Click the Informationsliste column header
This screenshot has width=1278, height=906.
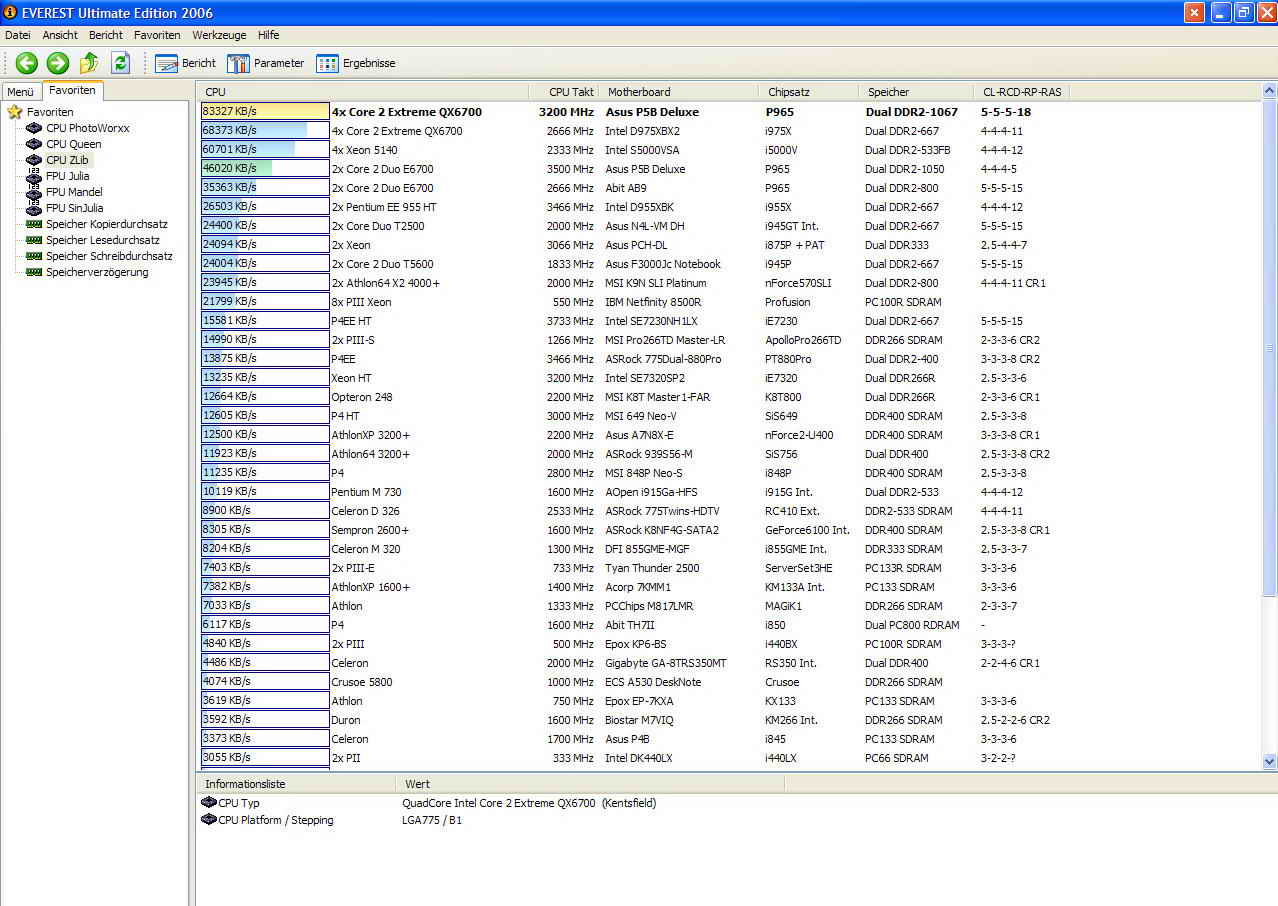296,784
